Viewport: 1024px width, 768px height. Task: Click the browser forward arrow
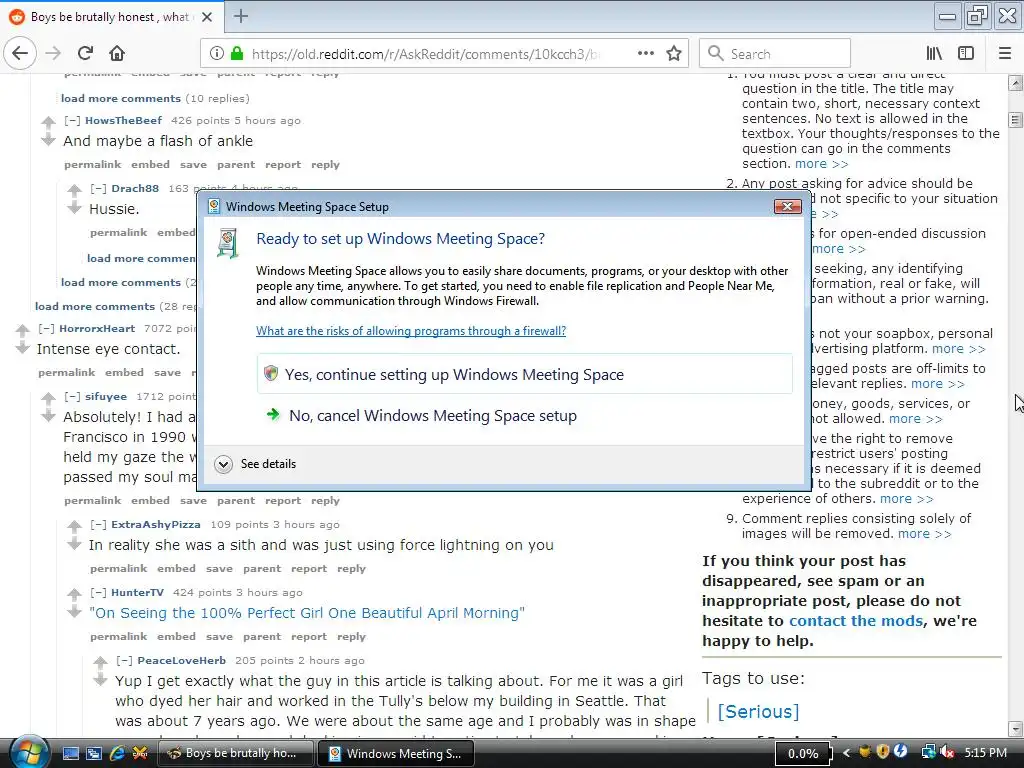(x=53, y=54)
